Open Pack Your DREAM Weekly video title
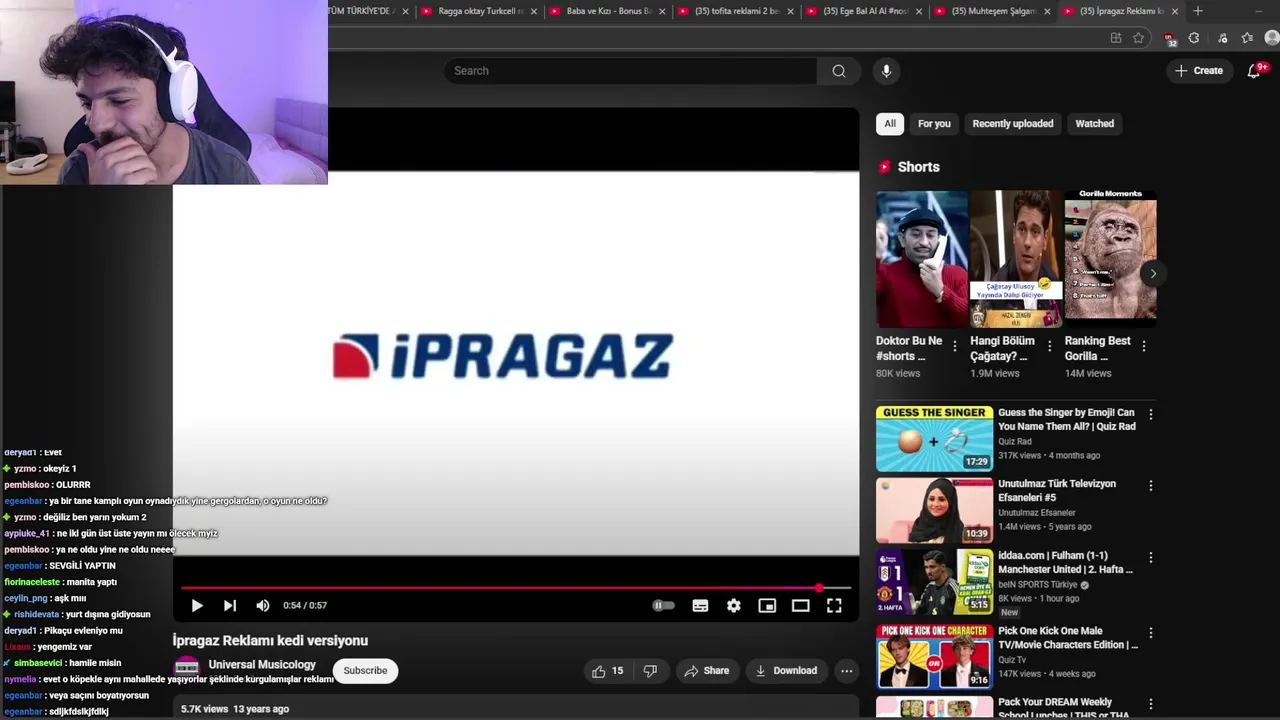The image size is (1280, 720). [x=1065, y=708]
